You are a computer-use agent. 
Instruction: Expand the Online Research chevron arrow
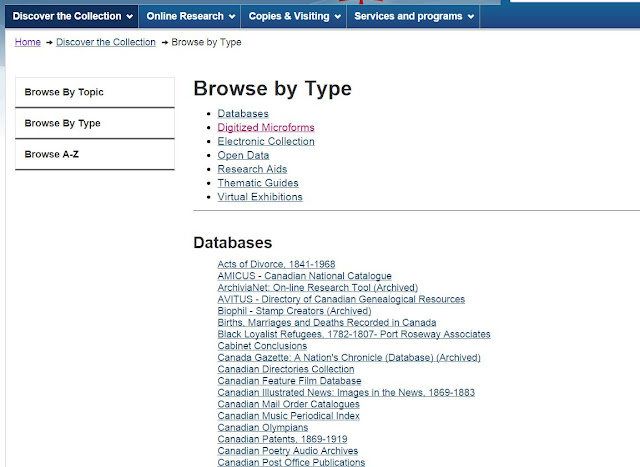pos(232,17)
